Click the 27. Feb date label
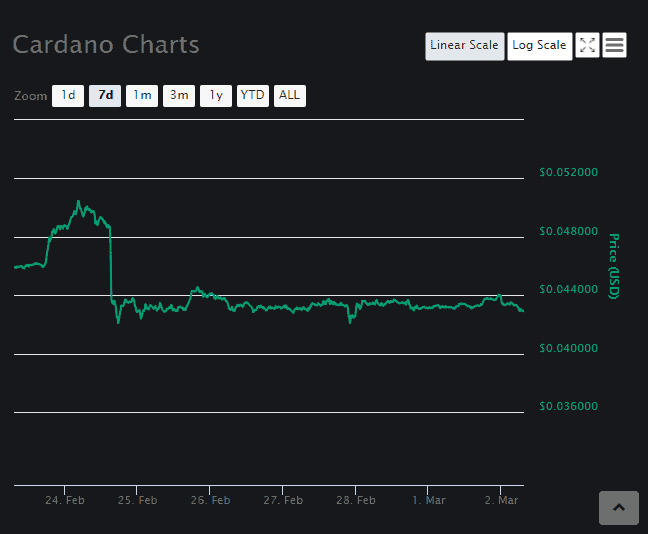Image resolution: width=648 pixels, height=534 pixels. coord(283,500)
